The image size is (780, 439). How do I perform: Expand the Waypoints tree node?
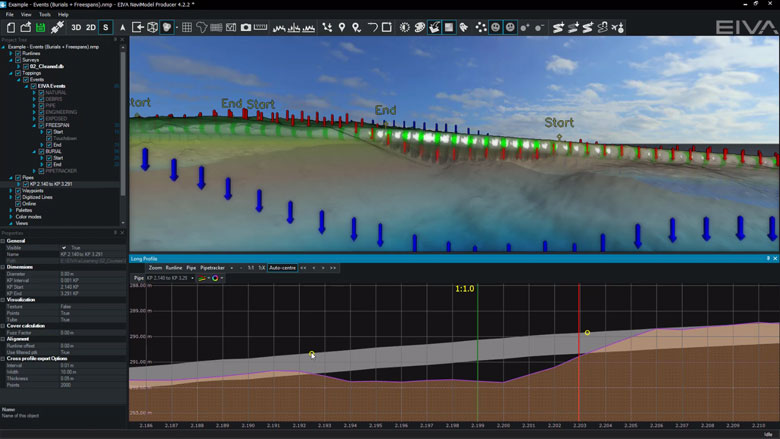click(x=11, y=191)
